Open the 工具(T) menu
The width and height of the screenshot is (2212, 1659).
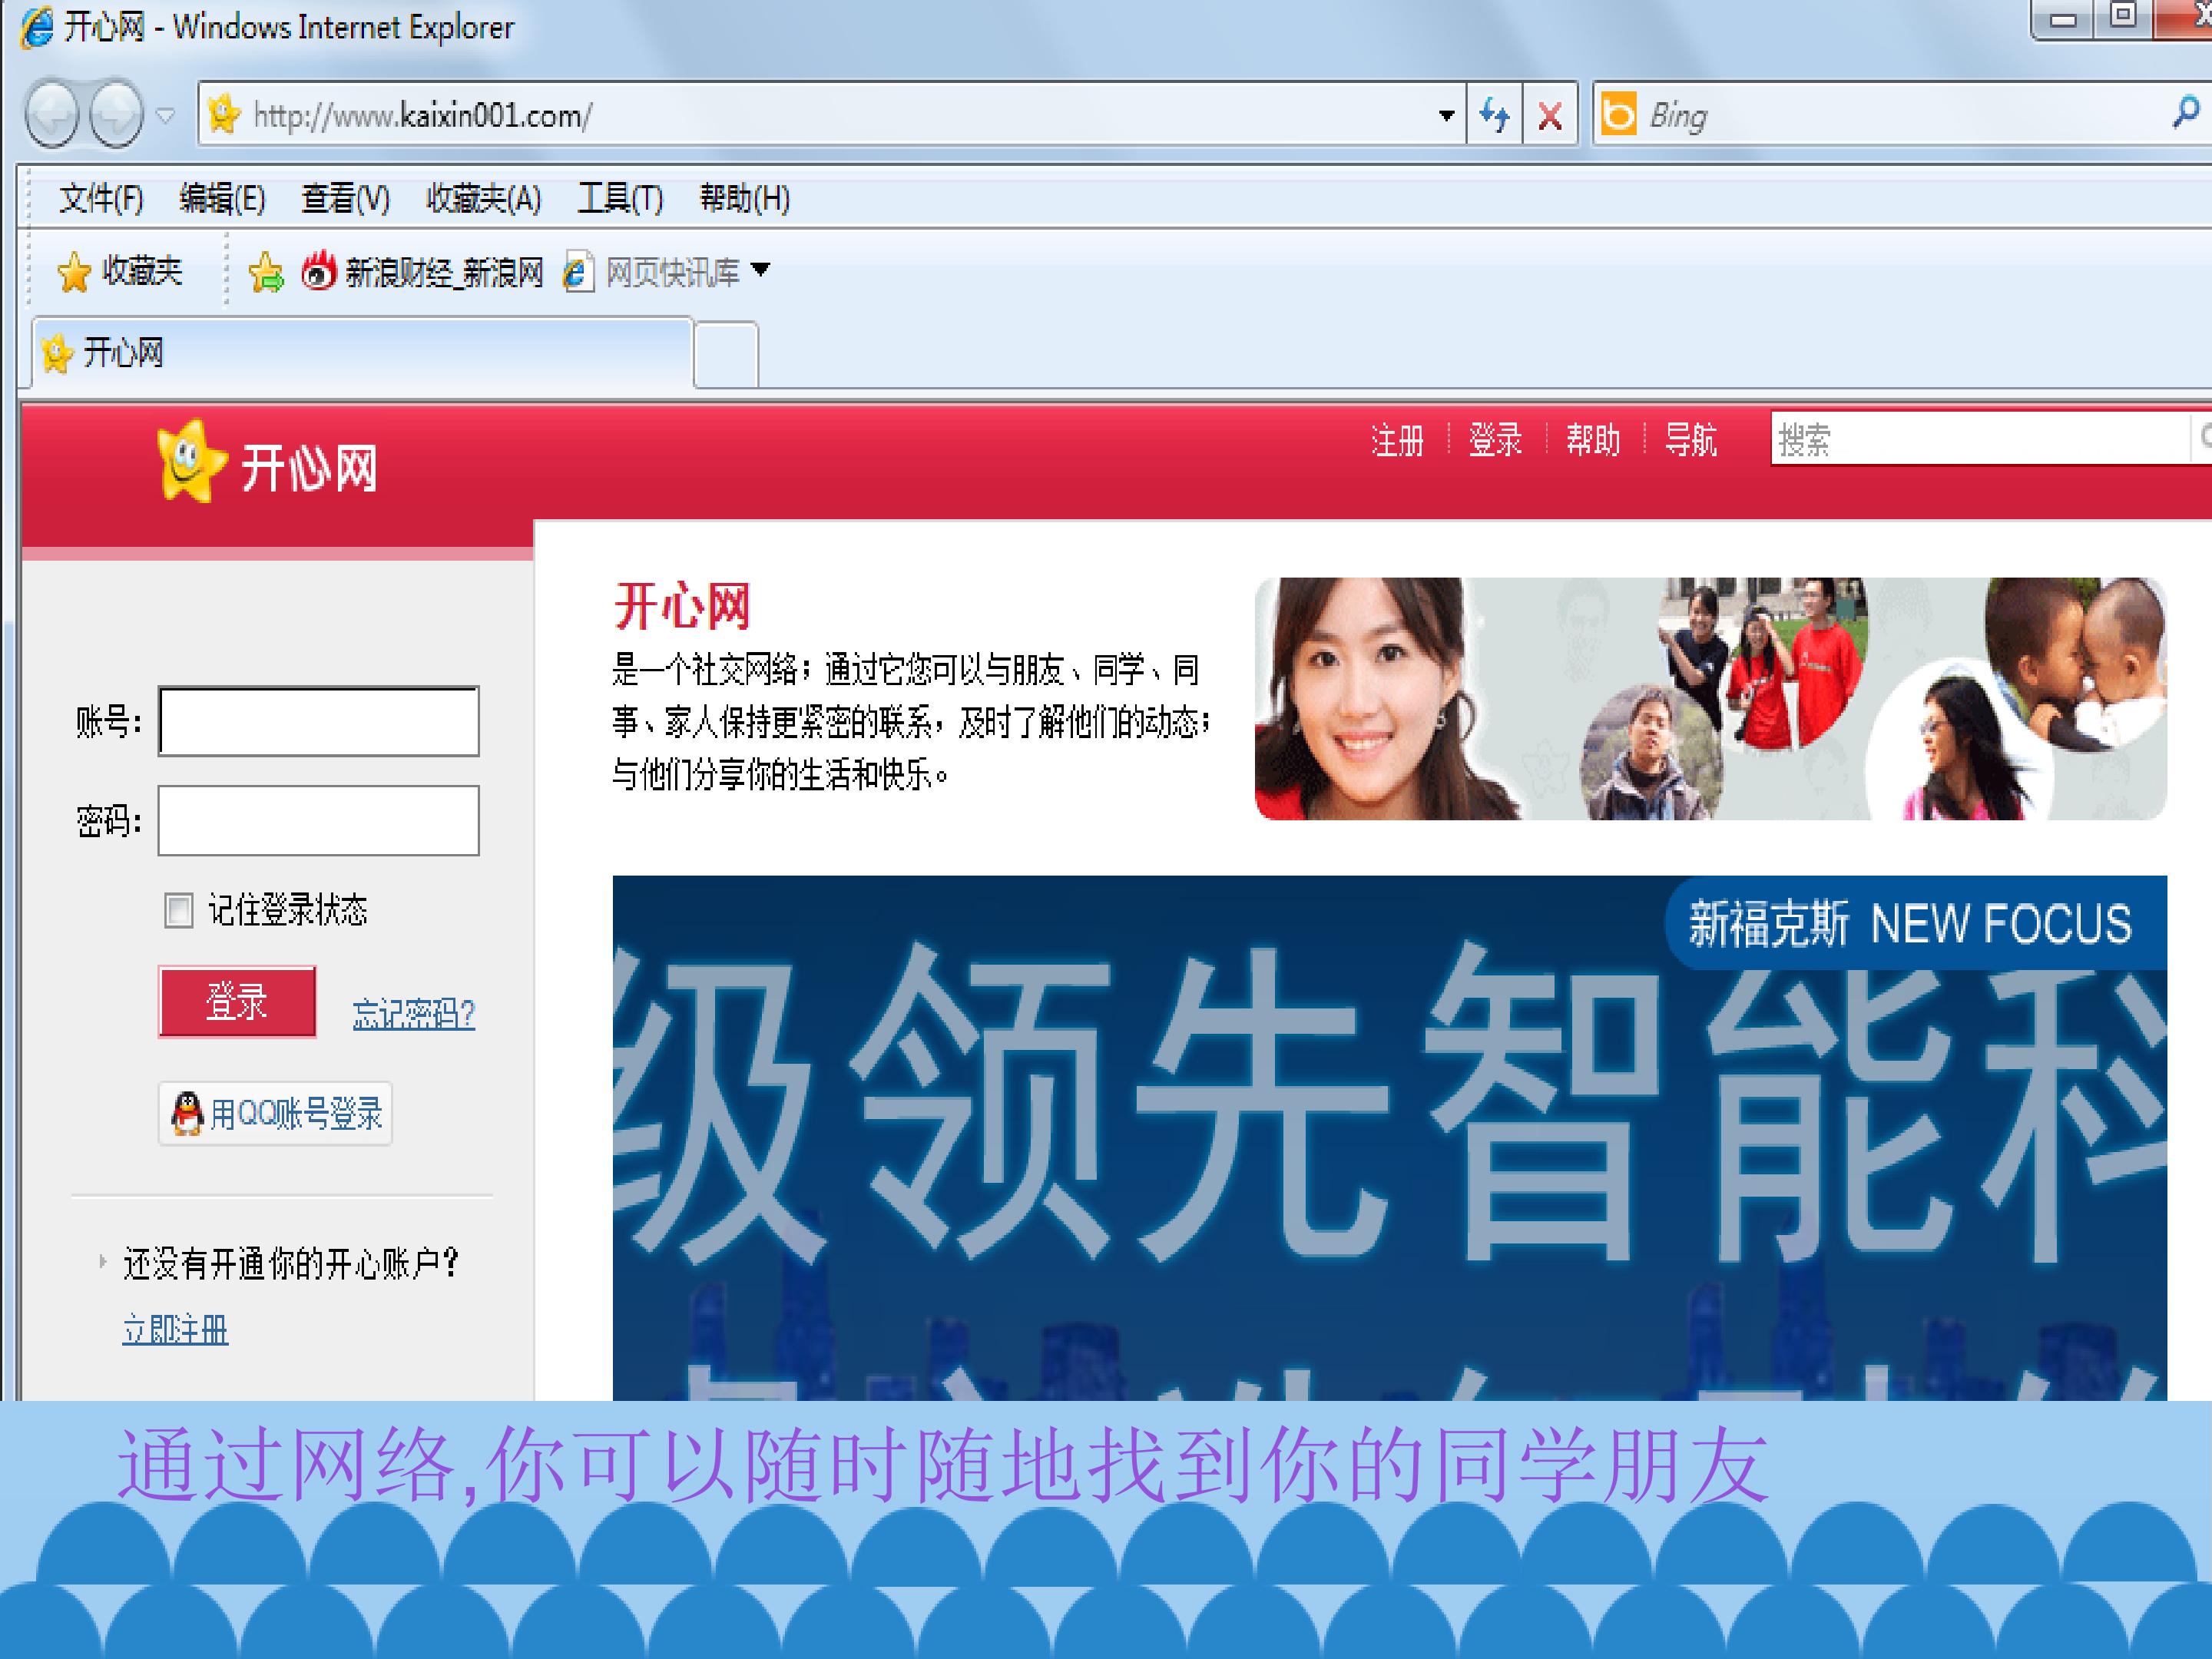[620, 198]
